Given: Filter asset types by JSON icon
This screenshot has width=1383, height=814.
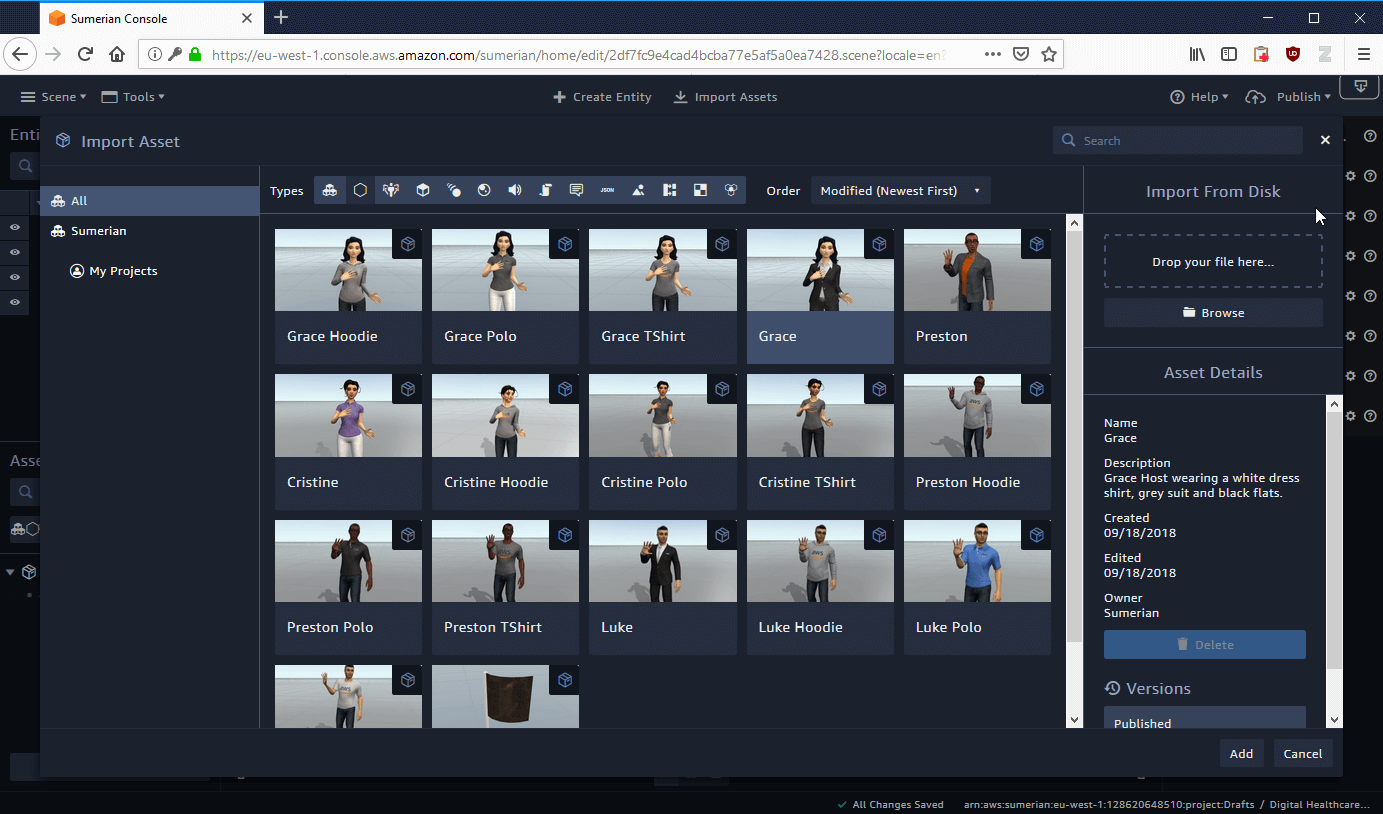Looking at the screenshot, I should coord(607,190).
